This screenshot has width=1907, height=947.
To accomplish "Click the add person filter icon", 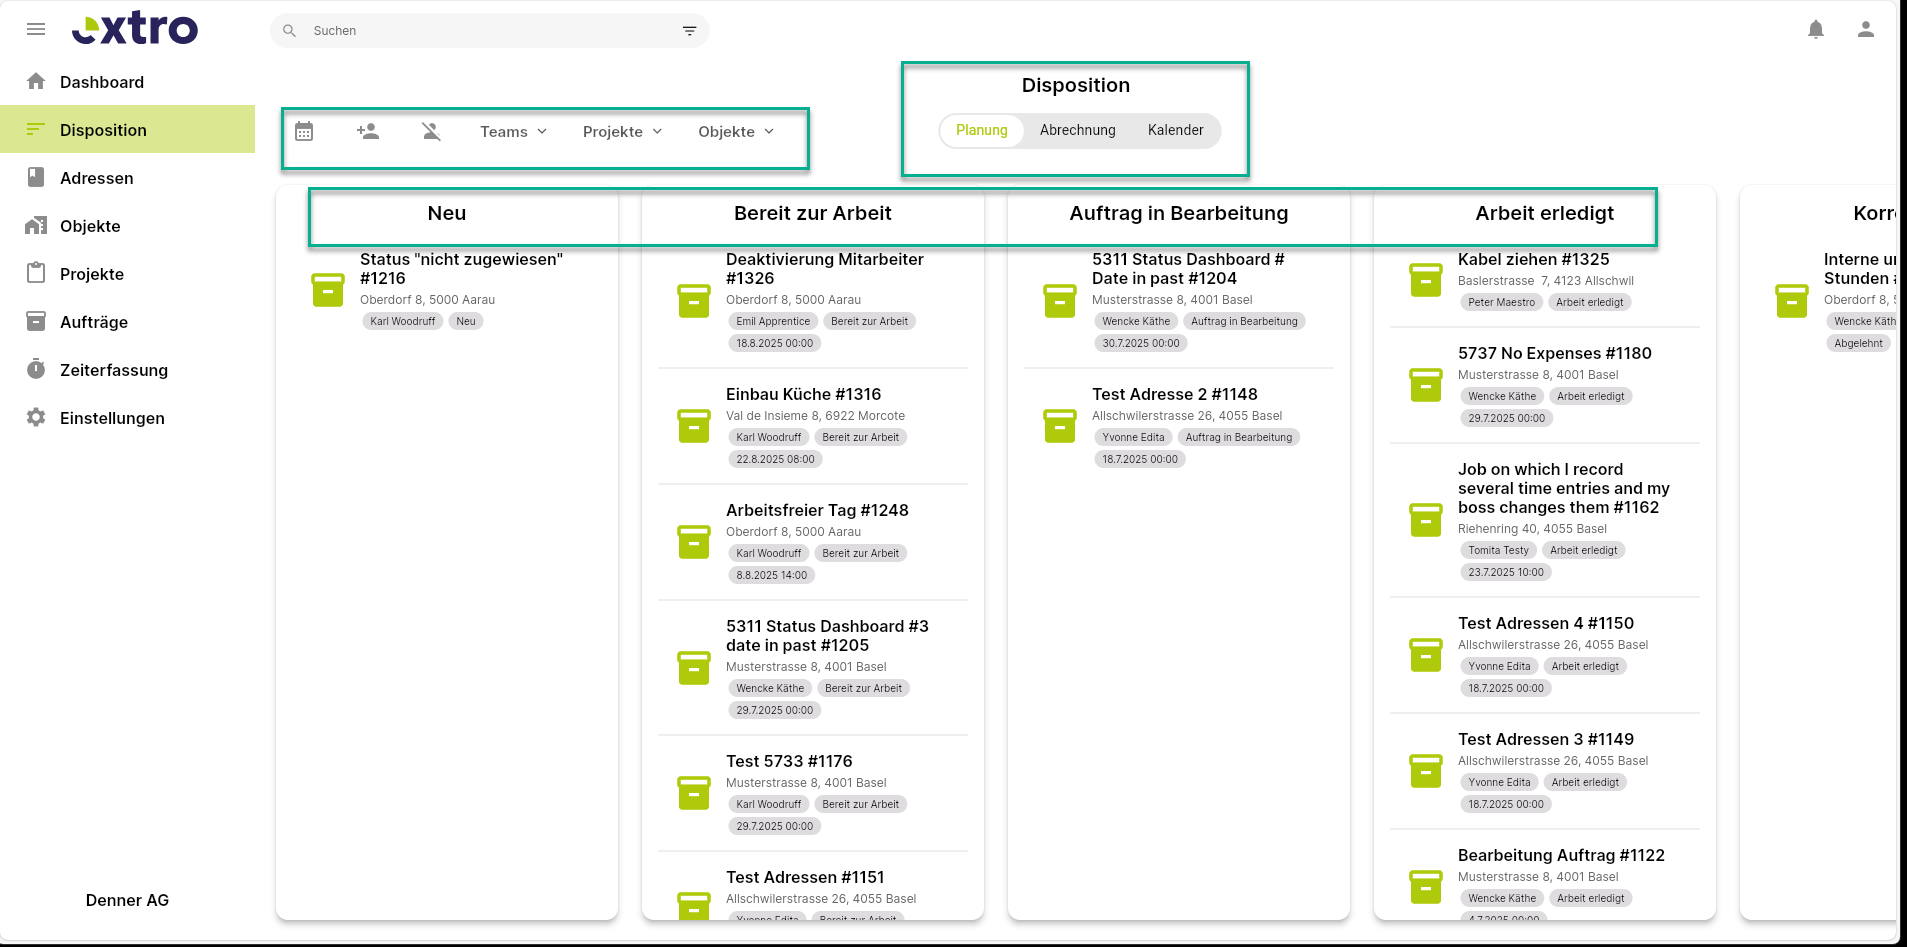I will 368,131.
